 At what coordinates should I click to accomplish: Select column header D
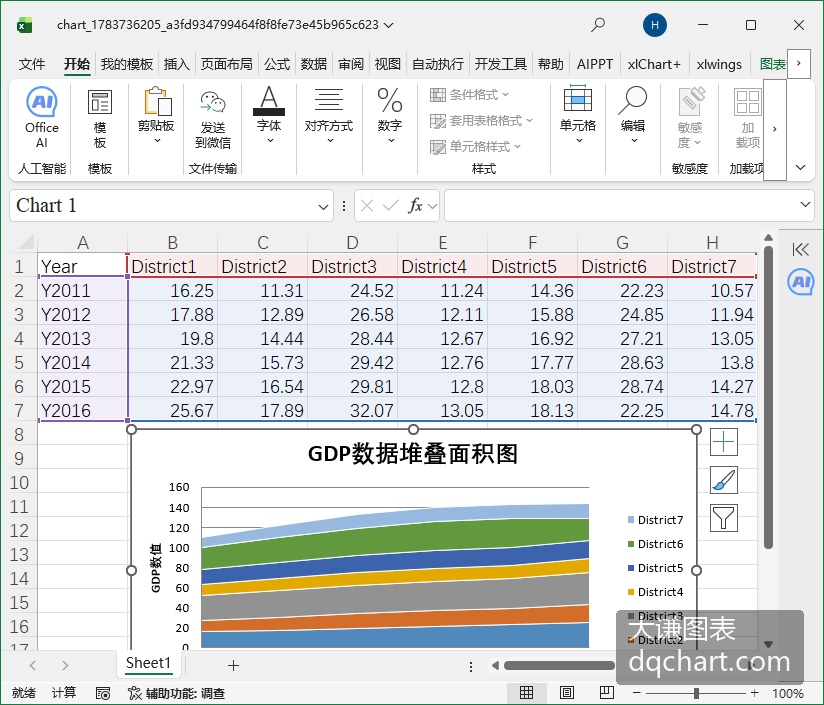coord(352,242)
